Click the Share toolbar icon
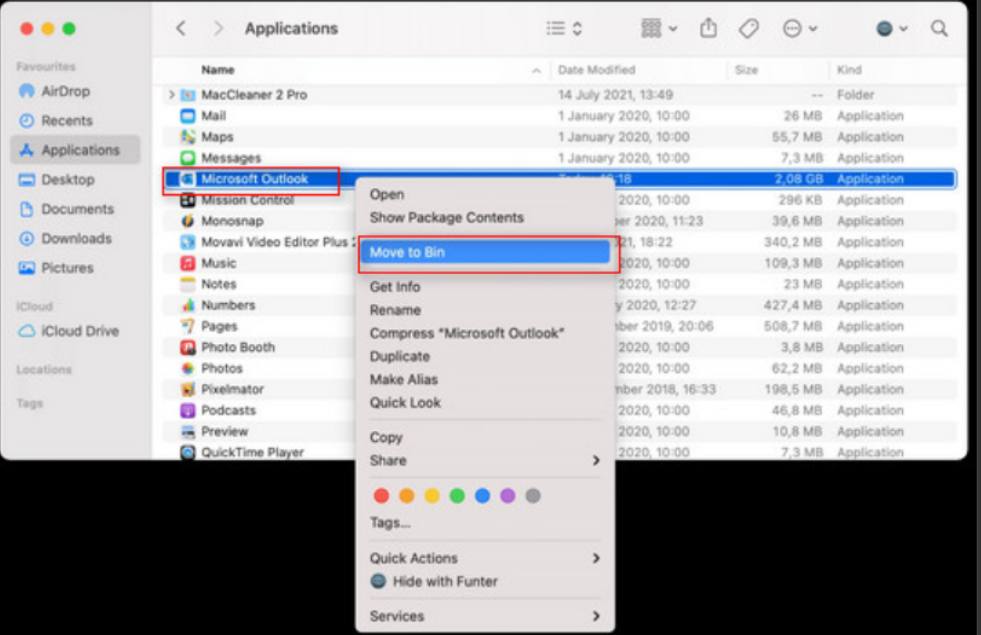Viewport: 981px width, 635px height. point(708,28)
